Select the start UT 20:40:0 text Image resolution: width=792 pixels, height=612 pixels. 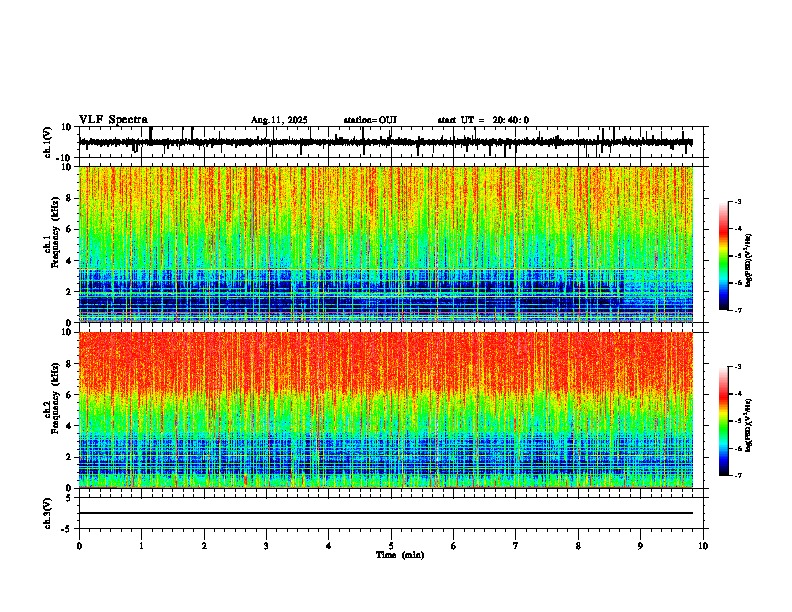(x=483, y=120)
